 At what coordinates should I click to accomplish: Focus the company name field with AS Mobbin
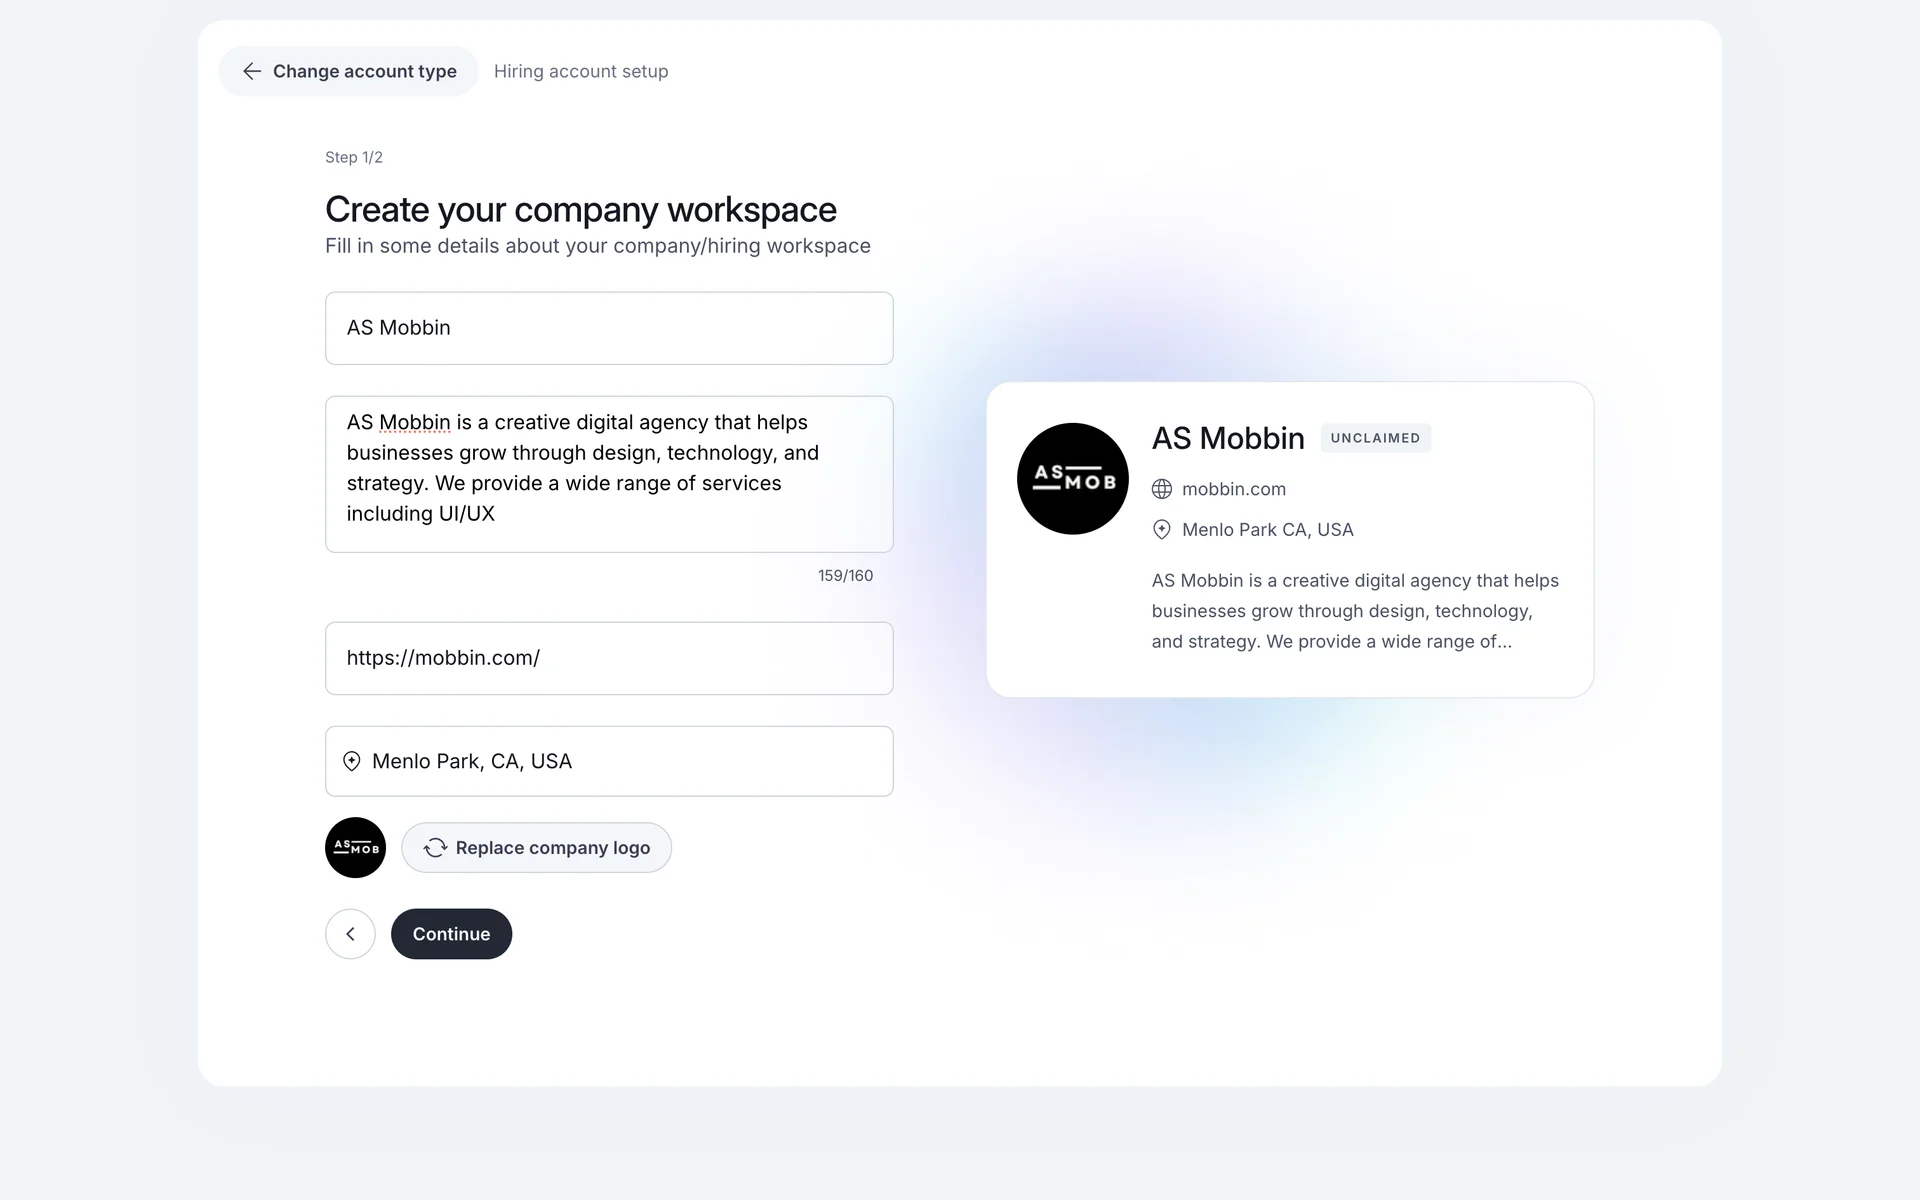click(x=609, y=328)
